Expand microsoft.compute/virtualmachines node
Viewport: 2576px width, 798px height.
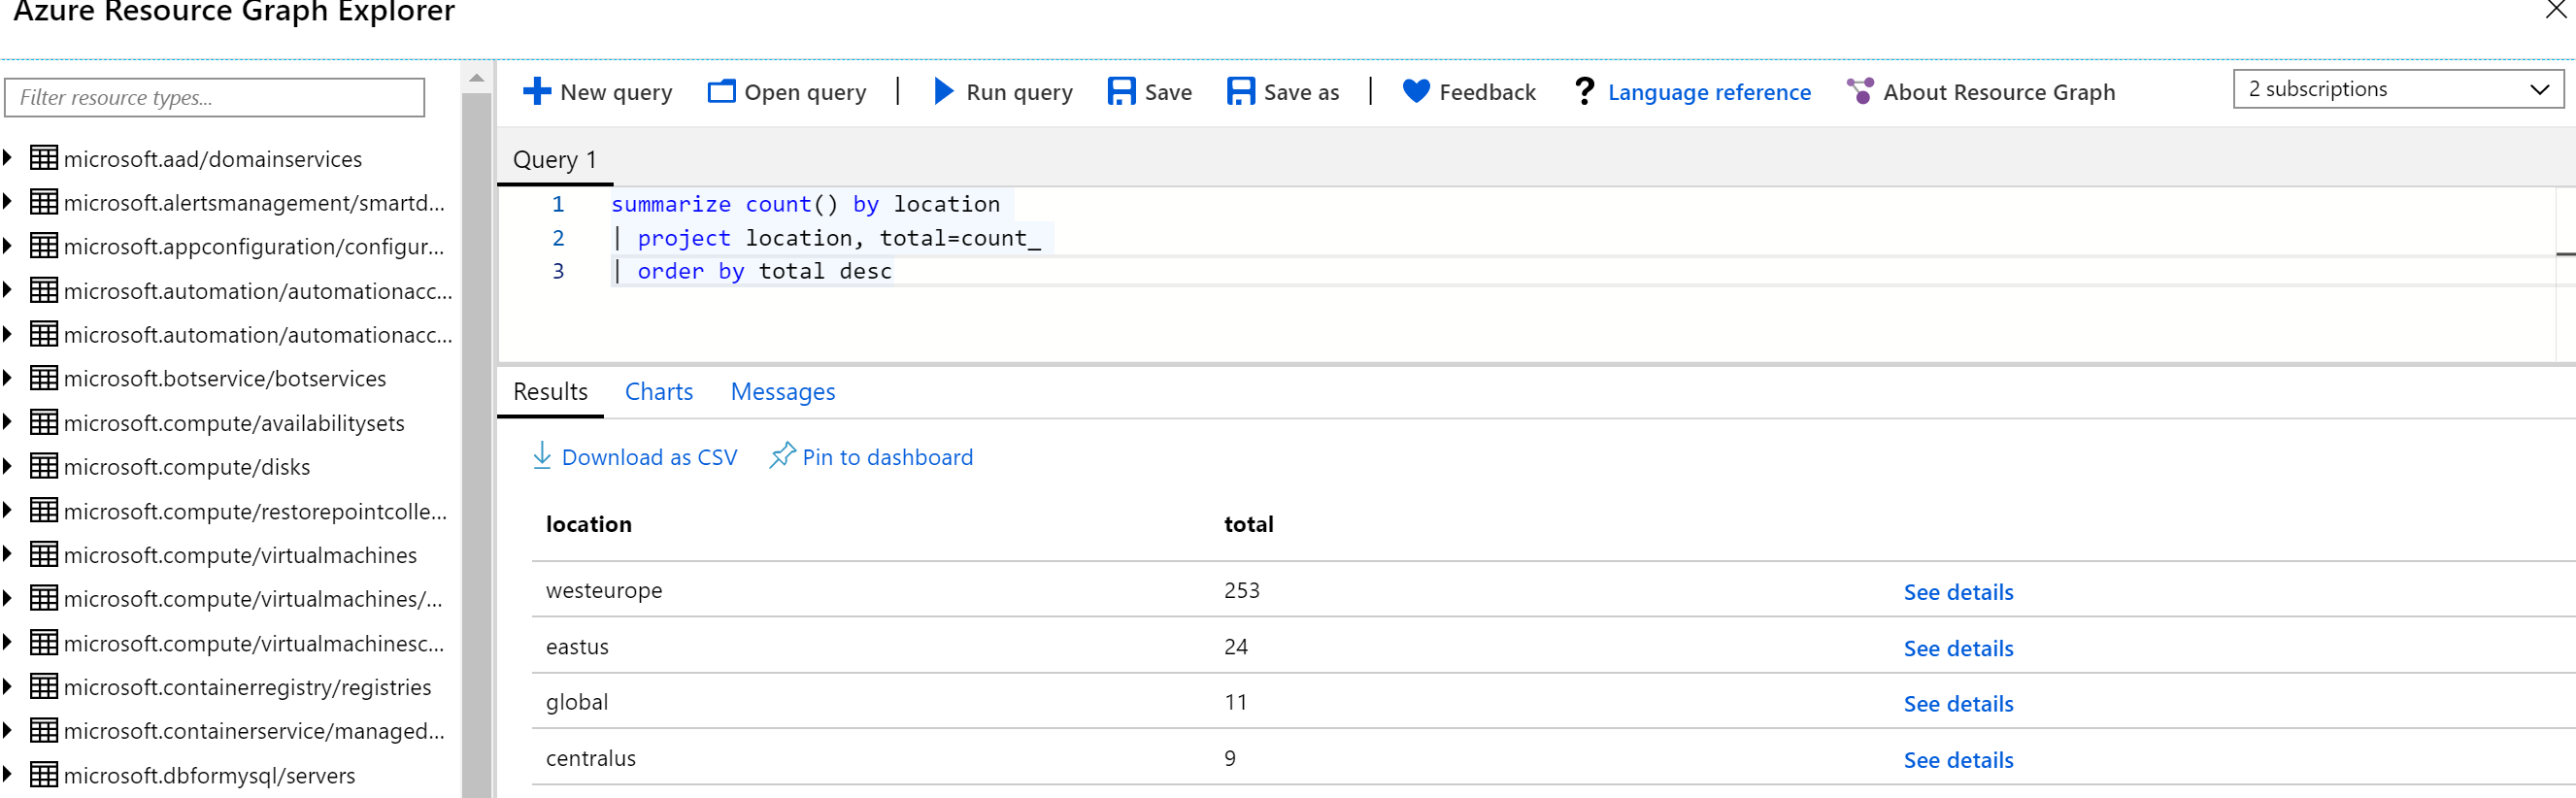pos(8,554)
